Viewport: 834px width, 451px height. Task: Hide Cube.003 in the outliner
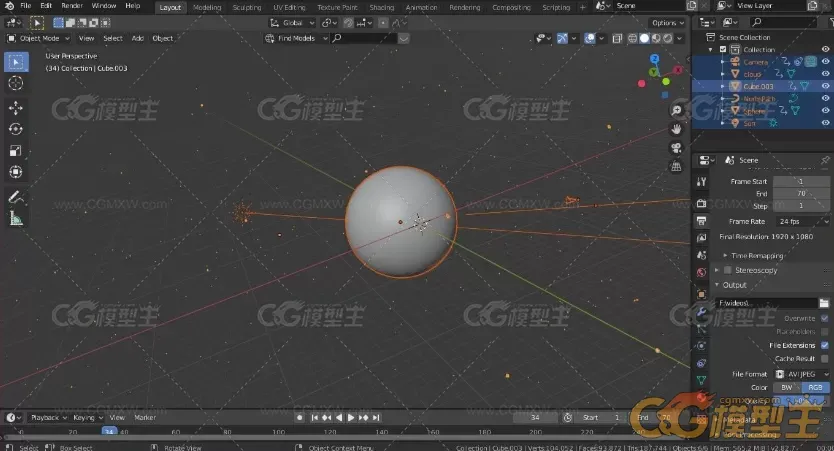pos(825,86)
